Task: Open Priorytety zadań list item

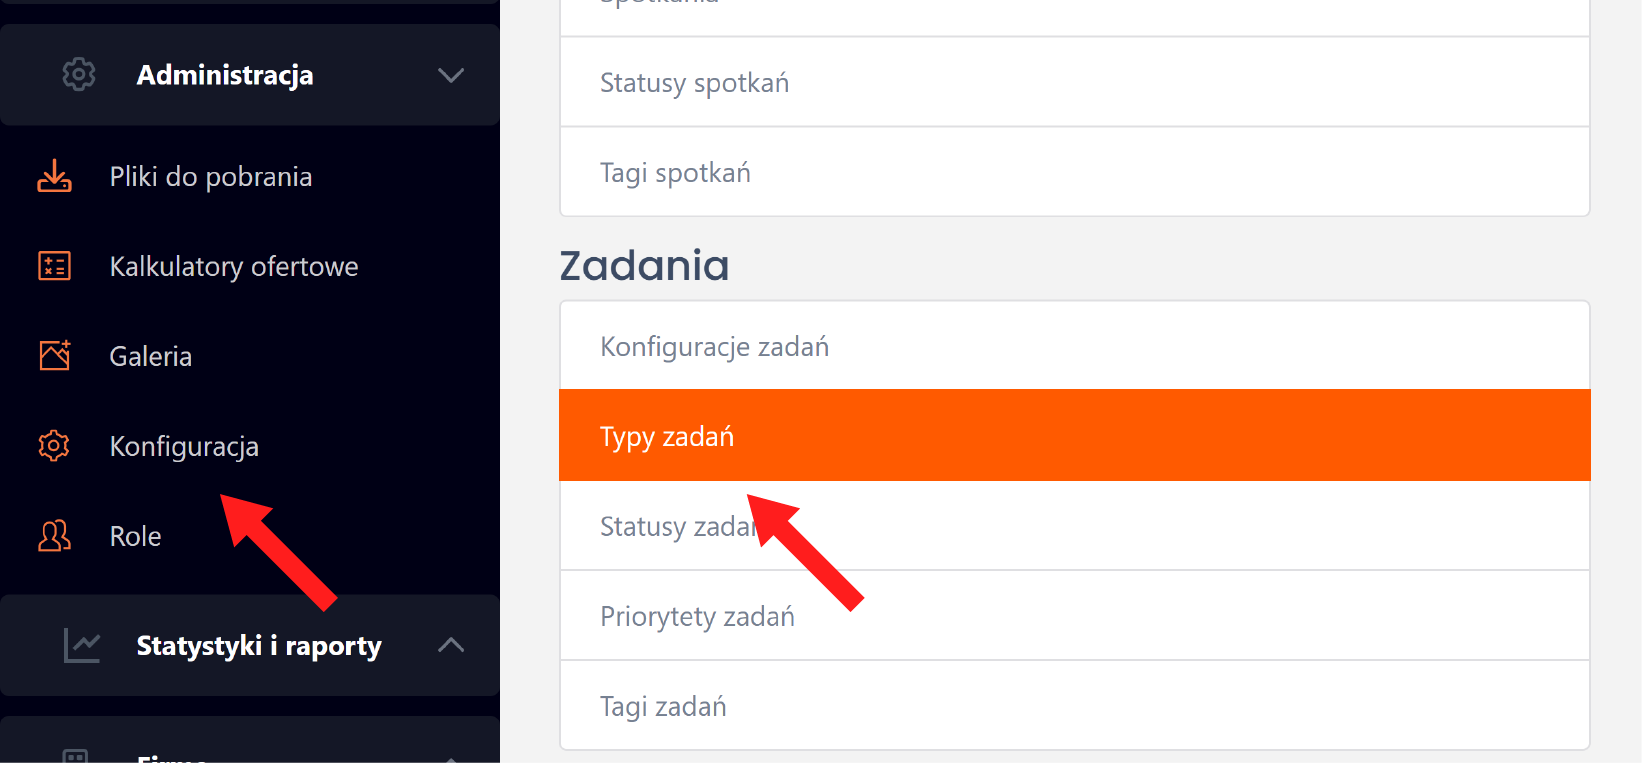Action: (x=698, y=617)
